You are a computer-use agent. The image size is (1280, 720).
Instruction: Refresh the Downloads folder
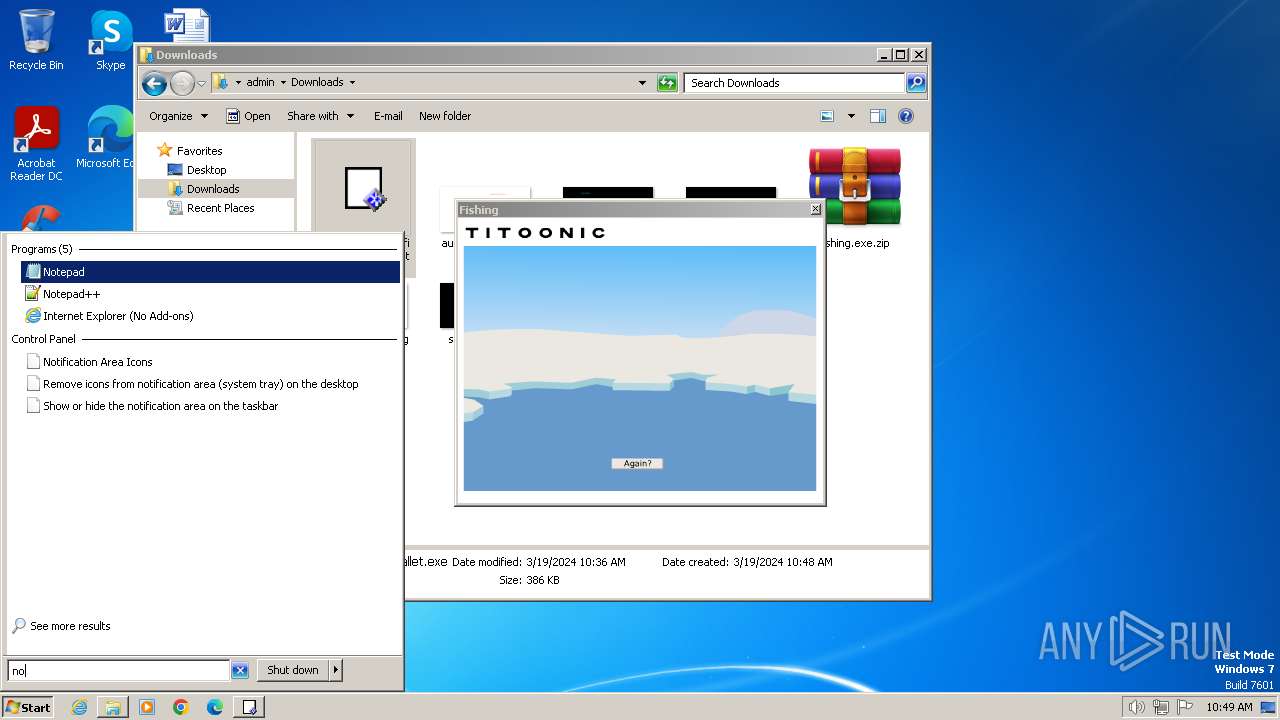[667, 83]
